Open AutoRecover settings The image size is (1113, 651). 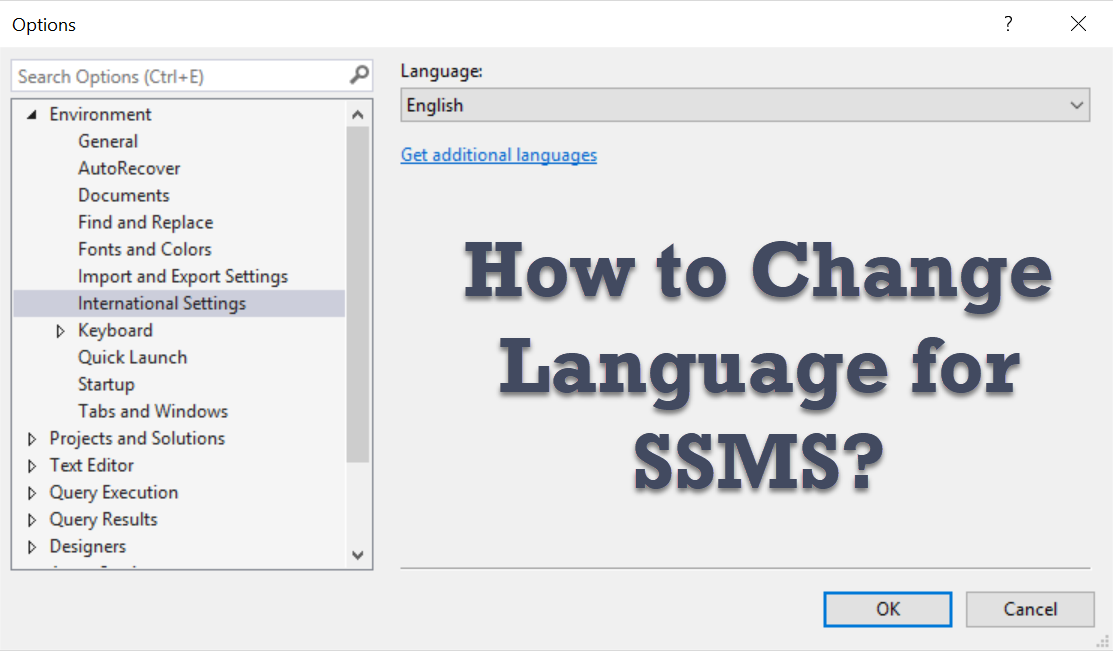click(x=129, y=169)
